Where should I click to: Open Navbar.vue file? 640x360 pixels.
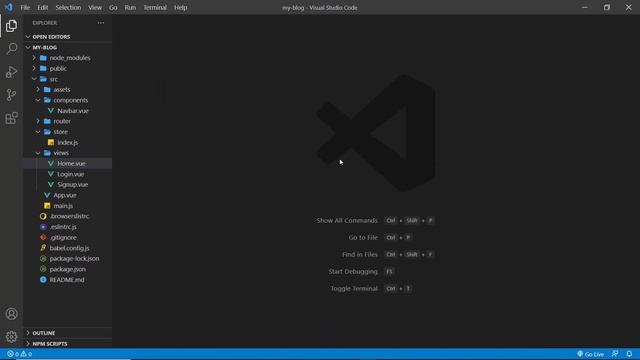67,111
